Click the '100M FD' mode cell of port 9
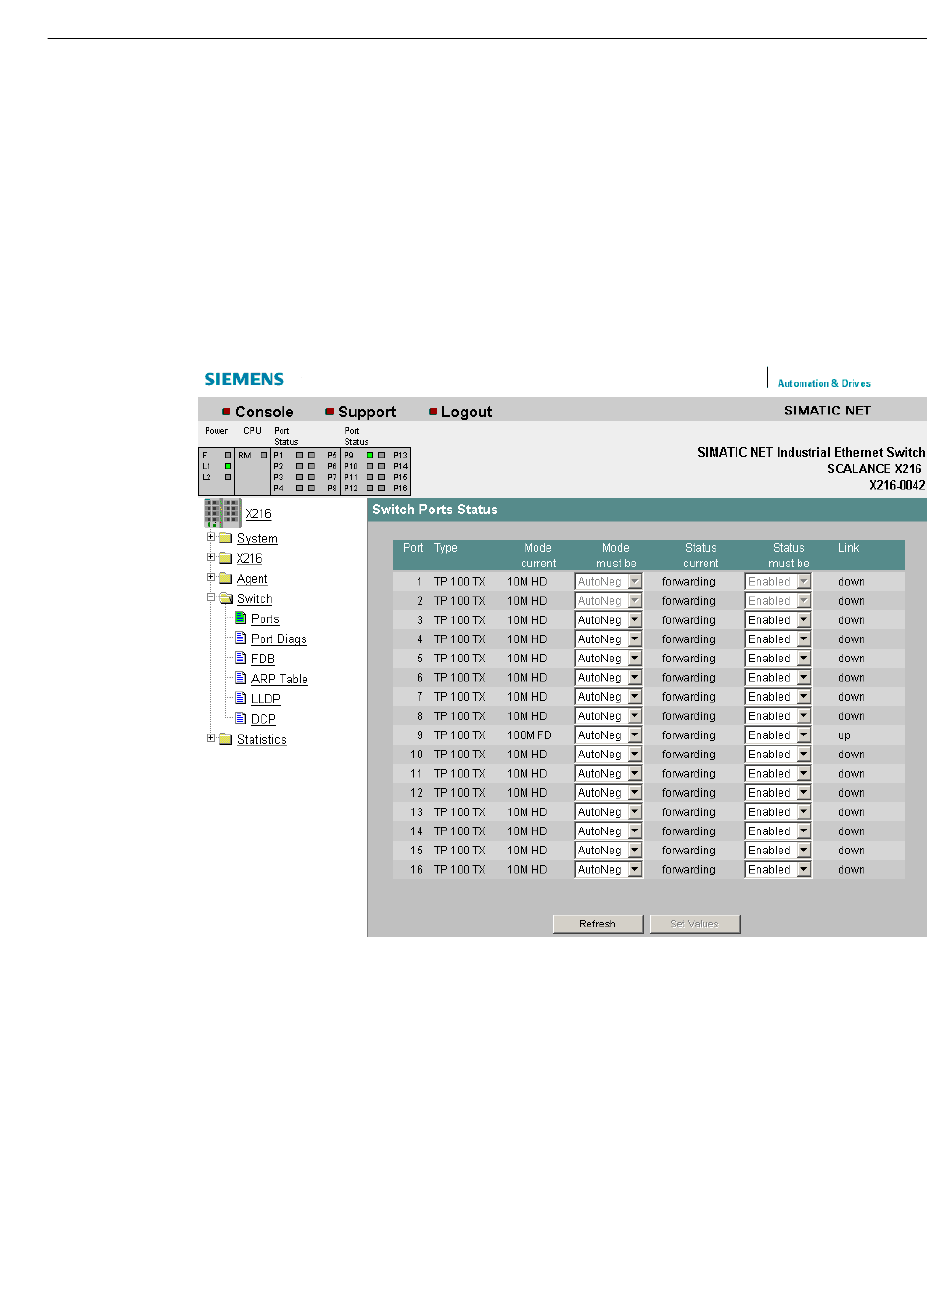 [x=529, y=735]
